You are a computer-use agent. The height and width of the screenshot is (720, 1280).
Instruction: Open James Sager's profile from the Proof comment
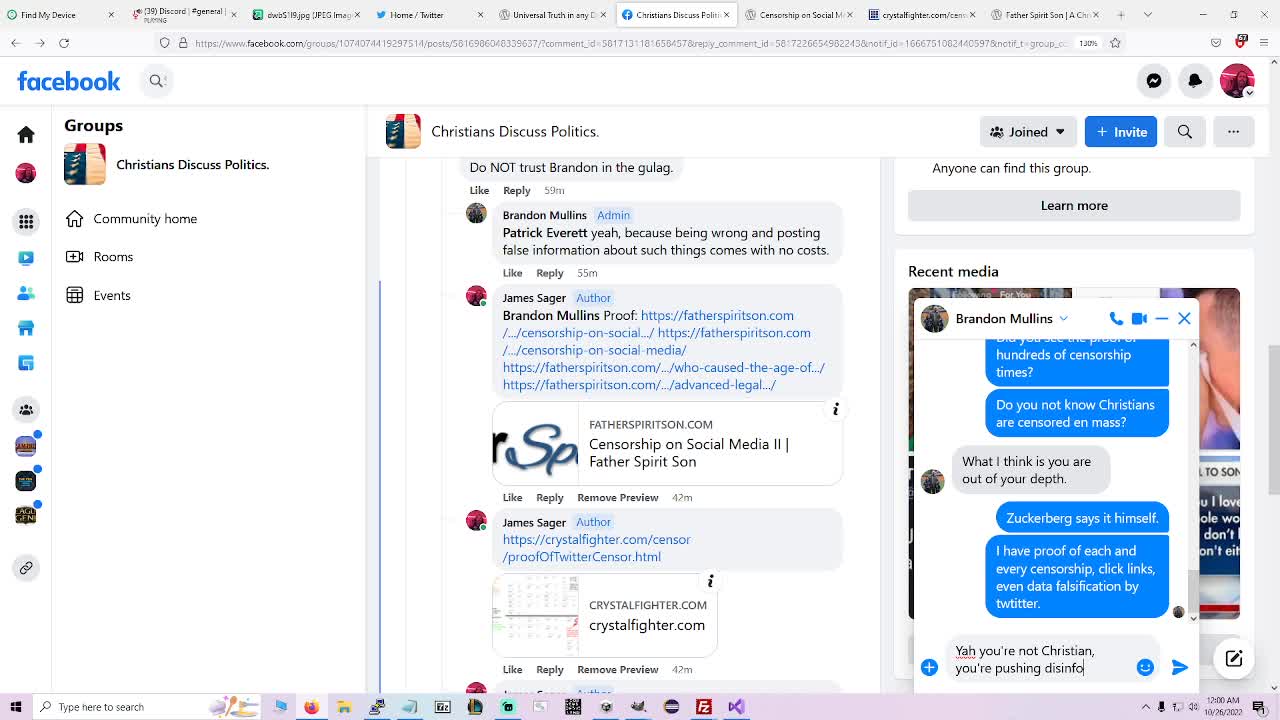pos(534,298)
